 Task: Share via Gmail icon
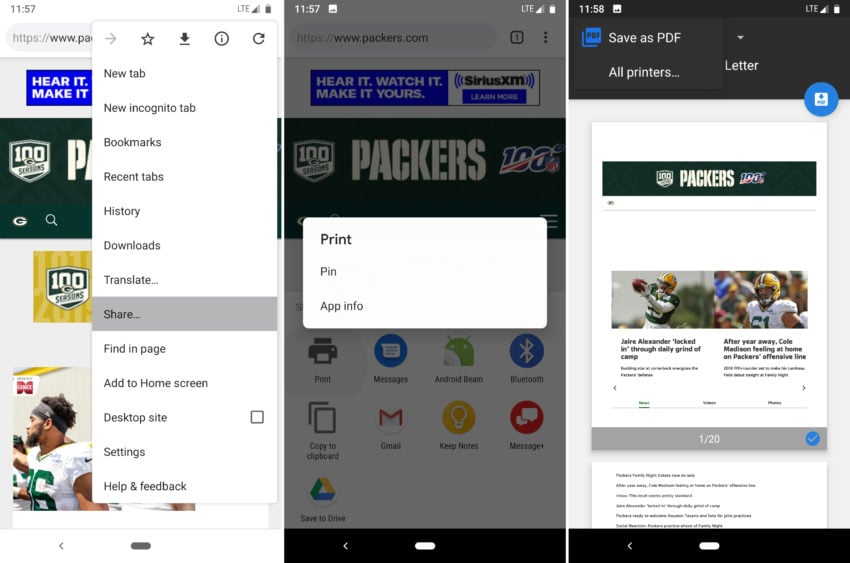[390, 418]
